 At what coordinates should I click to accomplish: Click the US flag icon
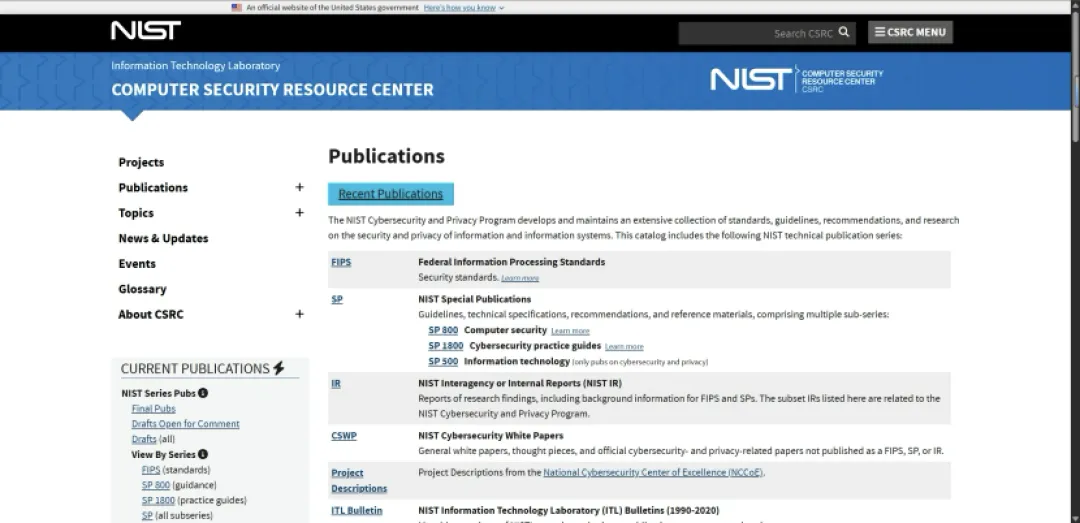(236, 8)
